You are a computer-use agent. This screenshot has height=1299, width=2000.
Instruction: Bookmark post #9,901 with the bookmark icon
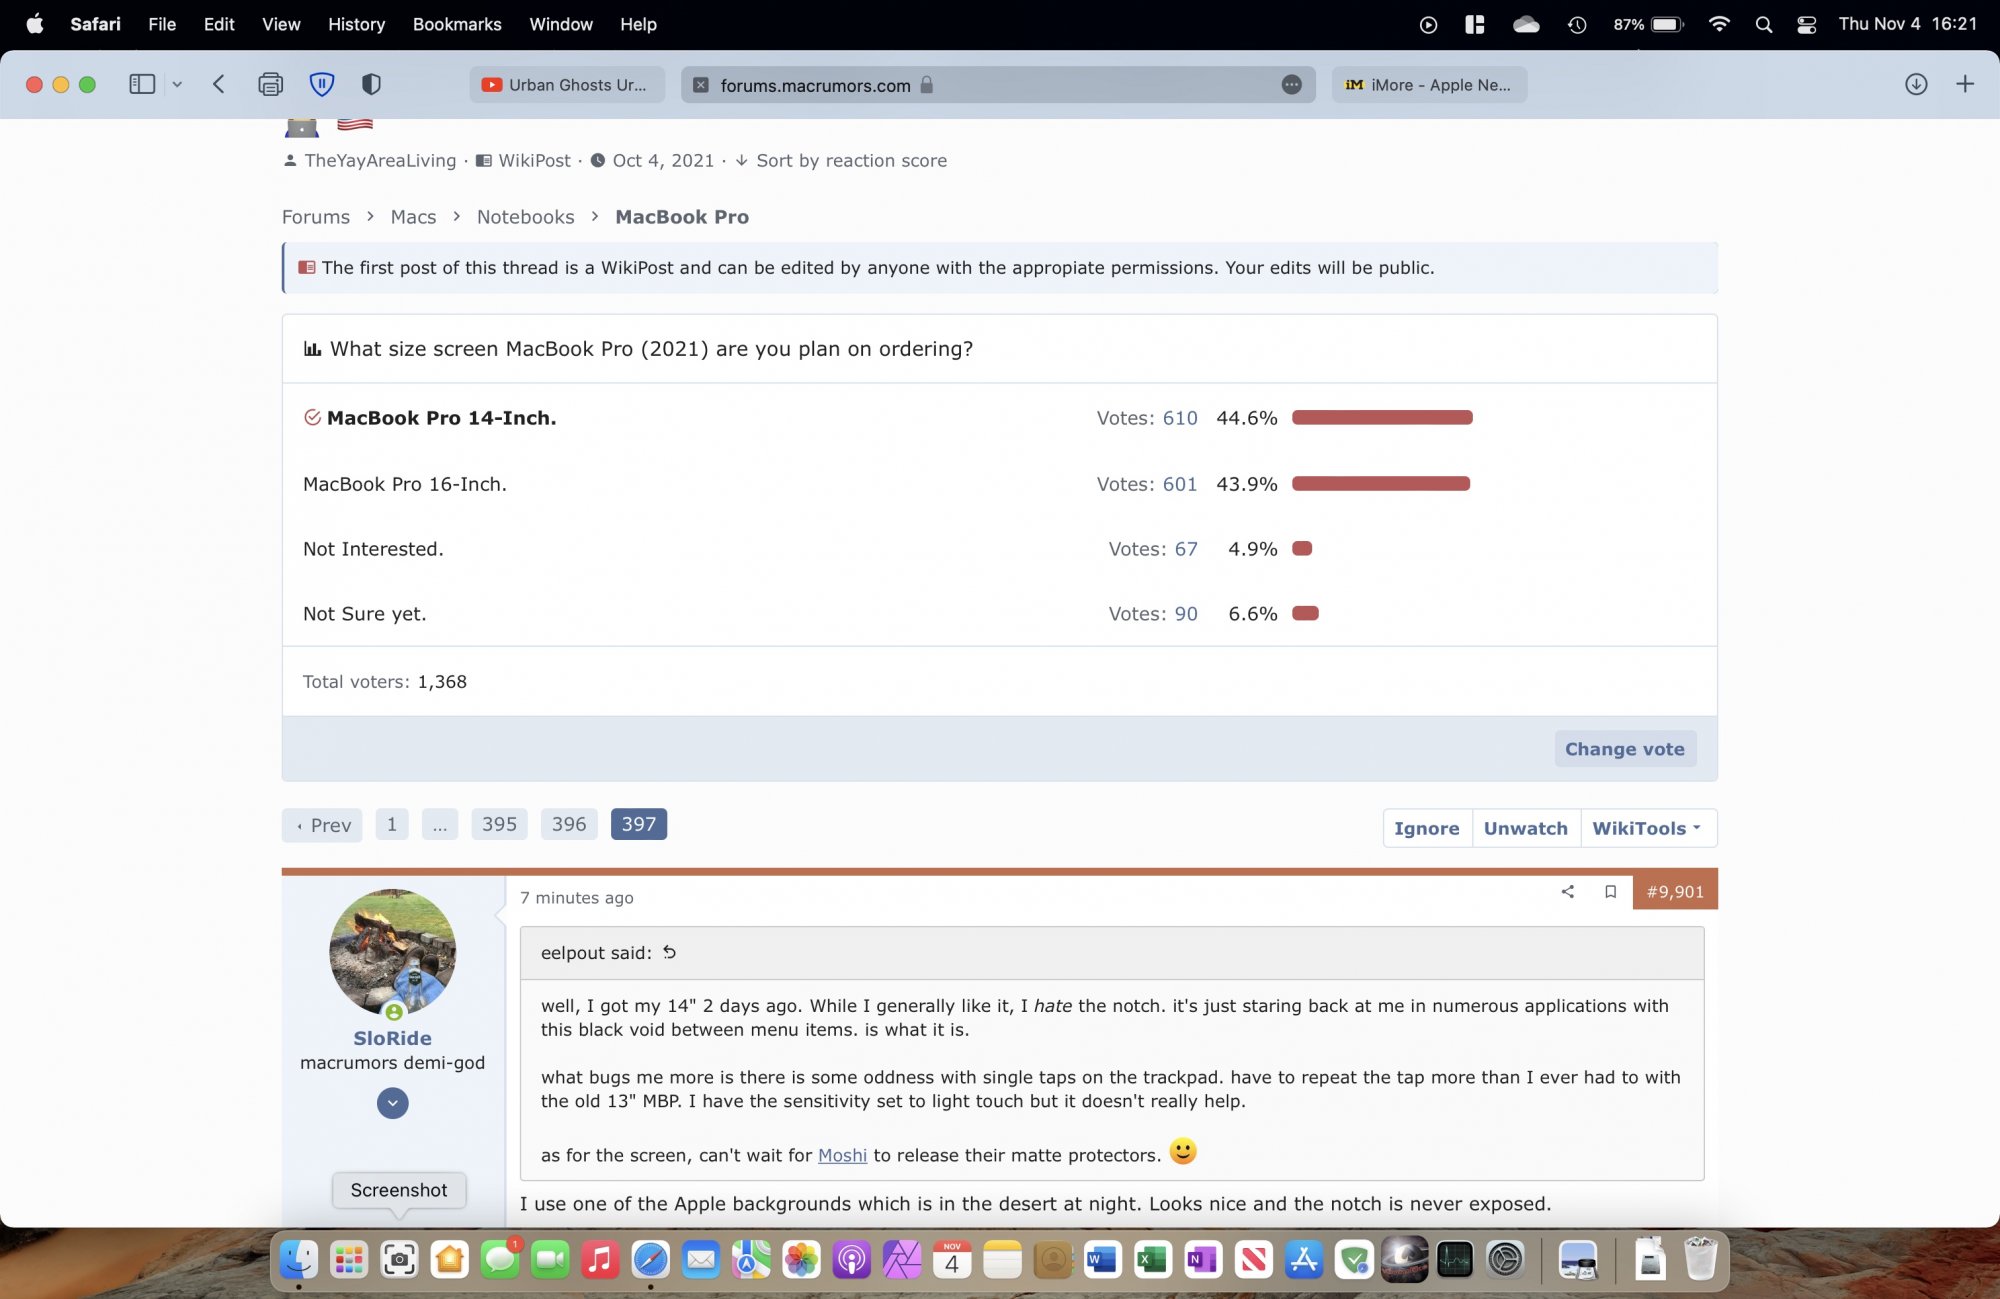pos(1610,891)
